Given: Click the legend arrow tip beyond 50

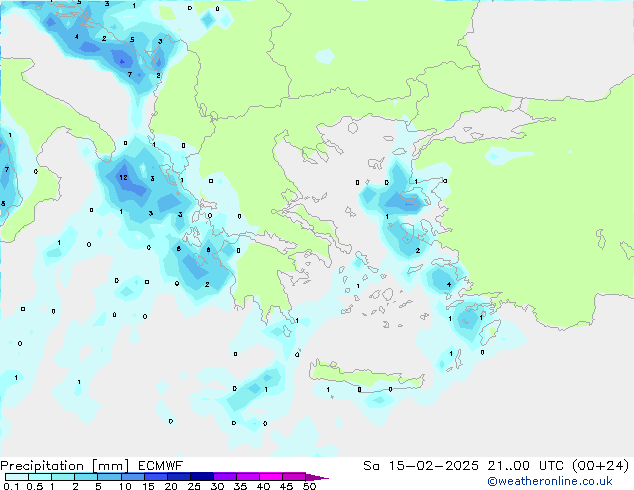Looking at the screenshot, I should point(317,477).
